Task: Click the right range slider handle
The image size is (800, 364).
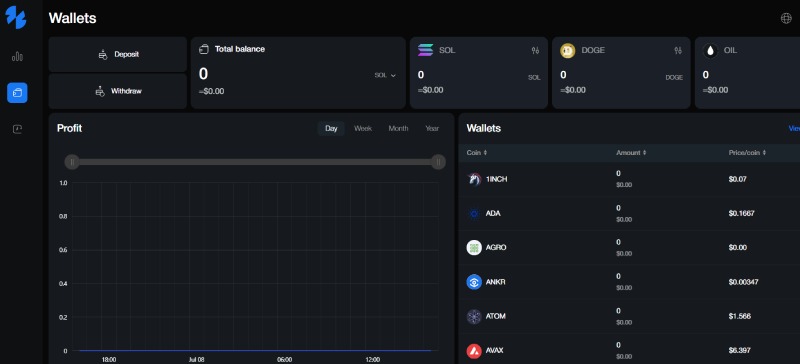Action: click(438, 162)
